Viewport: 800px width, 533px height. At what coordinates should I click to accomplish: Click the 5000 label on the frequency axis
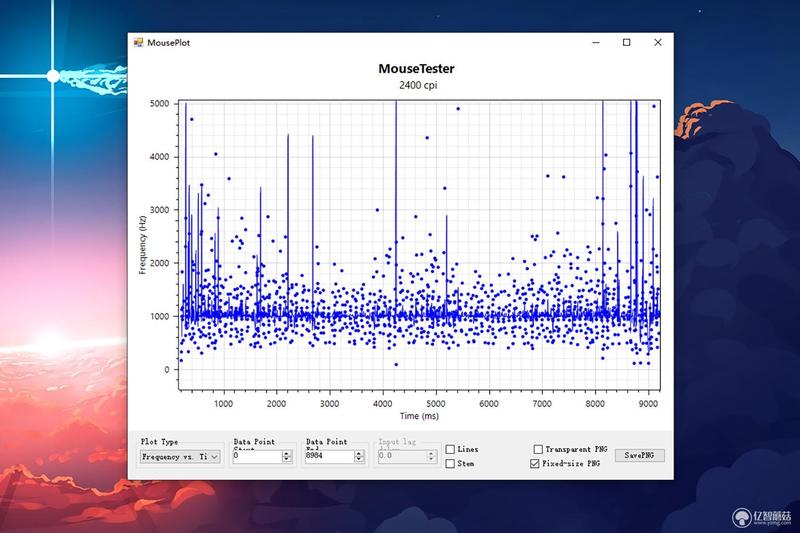pyautogui.click(x=159, y=104)
